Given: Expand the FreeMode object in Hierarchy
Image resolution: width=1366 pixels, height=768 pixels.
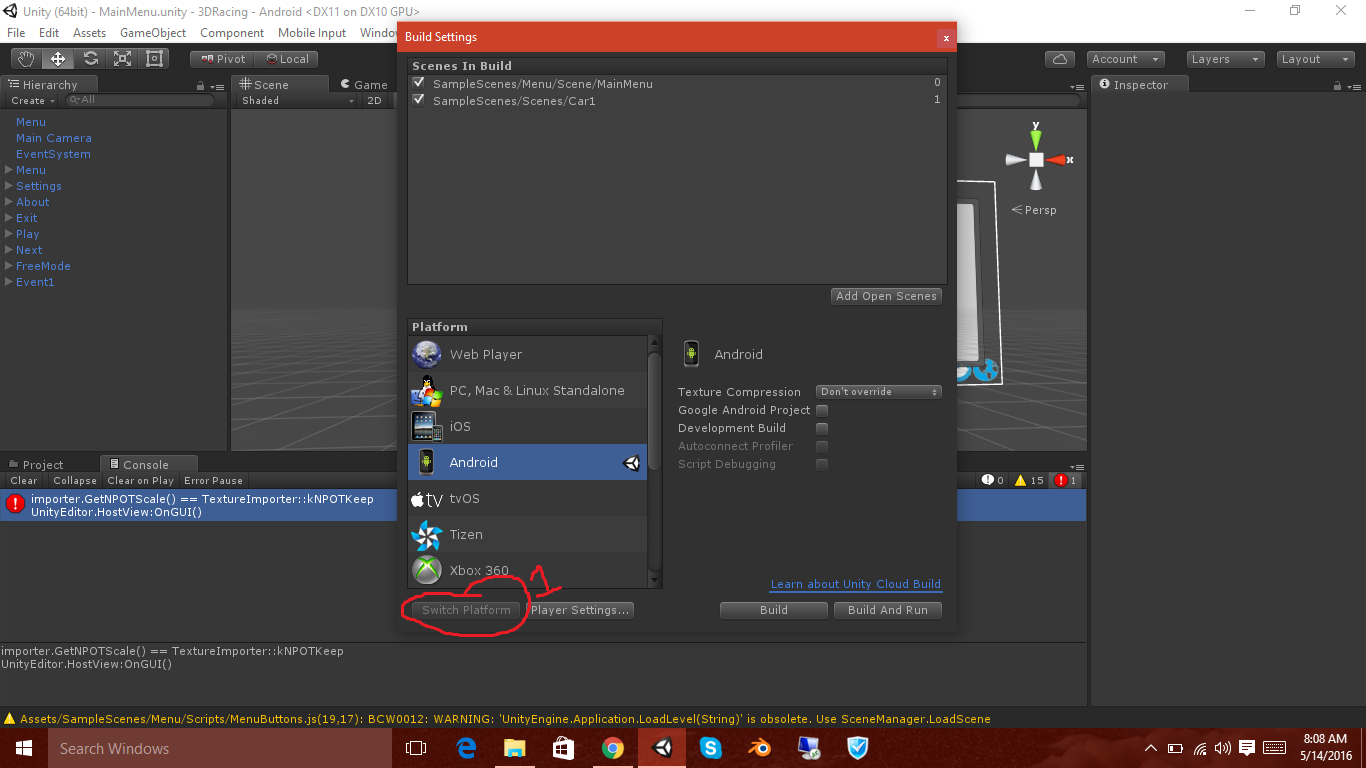Looking at the screenshot, I should tap(9, 266).
